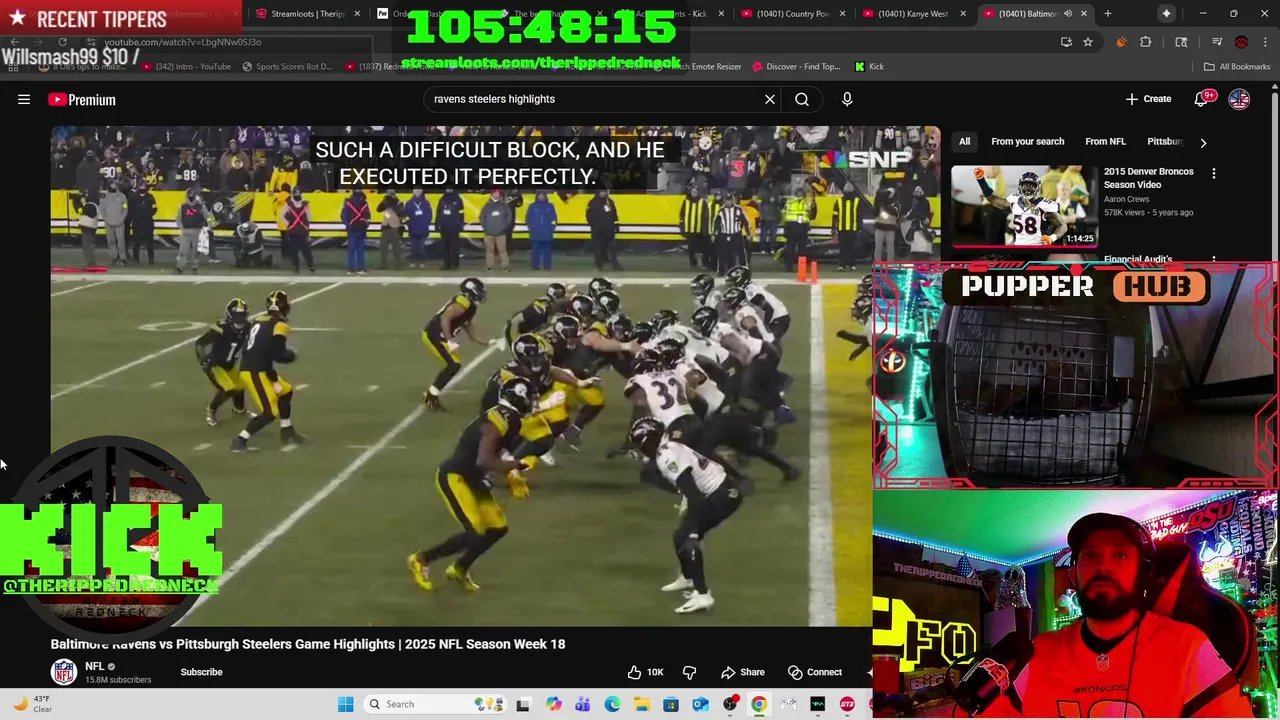Open YouTube notifications bell

1202,99
